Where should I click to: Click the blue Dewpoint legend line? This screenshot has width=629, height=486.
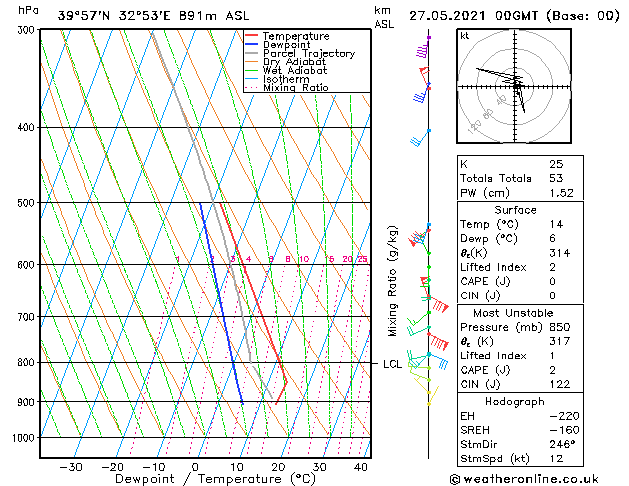tap(252, 44)
